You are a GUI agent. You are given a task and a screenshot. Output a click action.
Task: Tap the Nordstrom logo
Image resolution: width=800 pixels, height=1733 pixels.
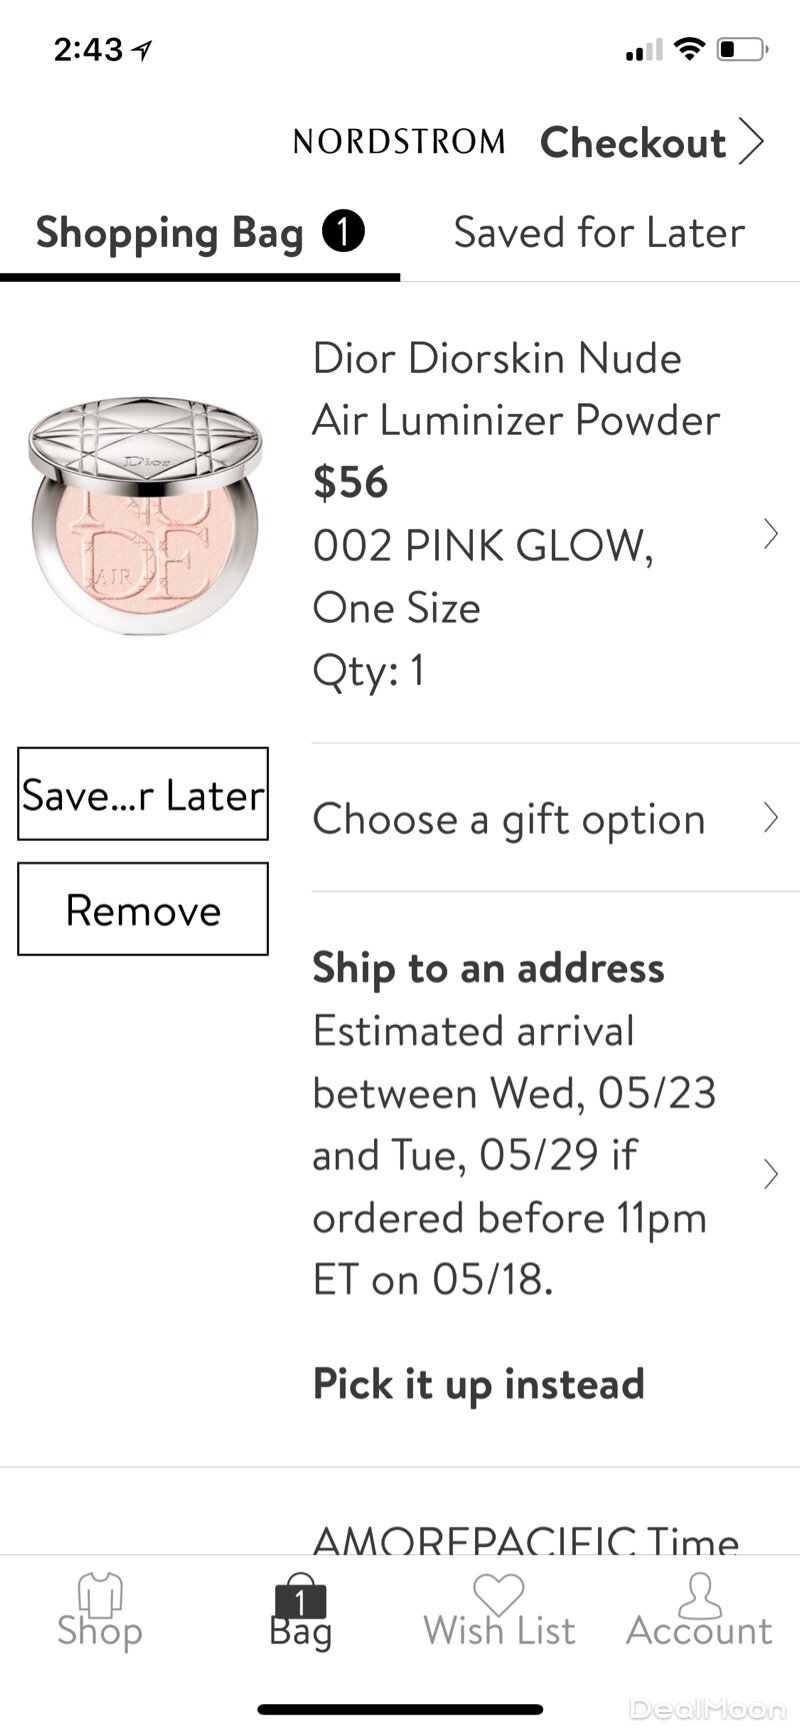[x=399, y=142]
